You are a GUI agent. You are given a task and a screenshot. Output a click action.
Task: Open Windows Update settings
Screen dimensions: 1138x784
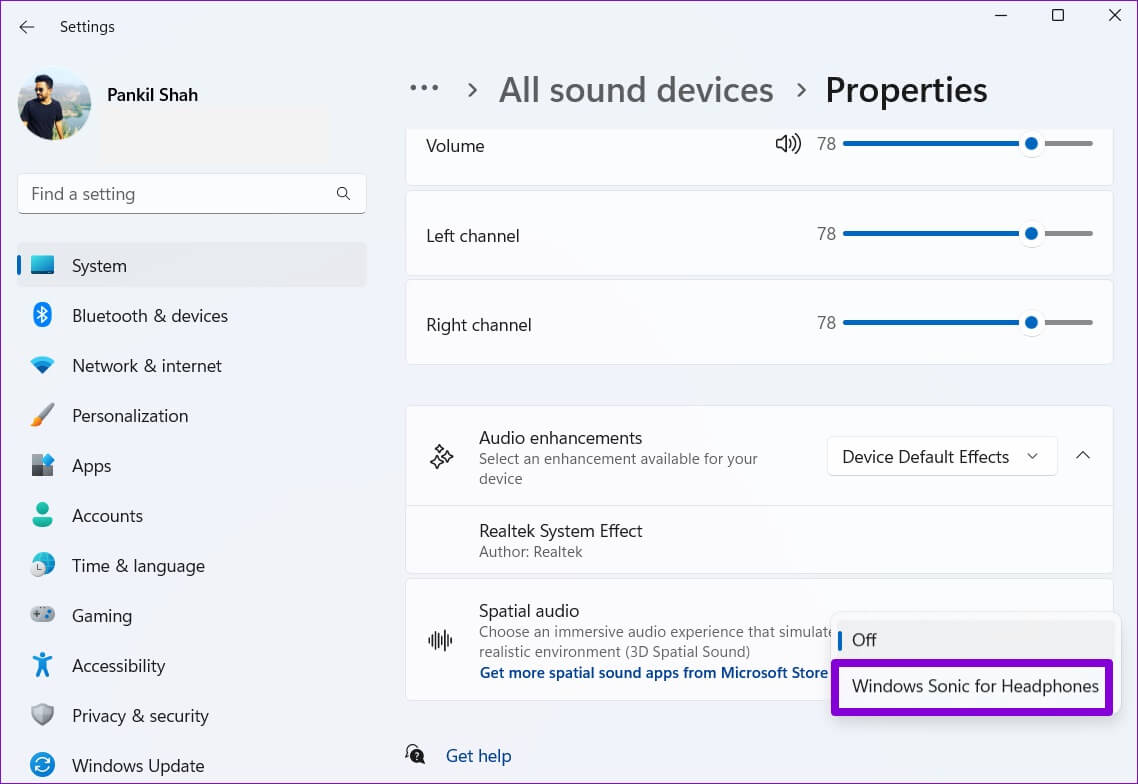(192, 765)
